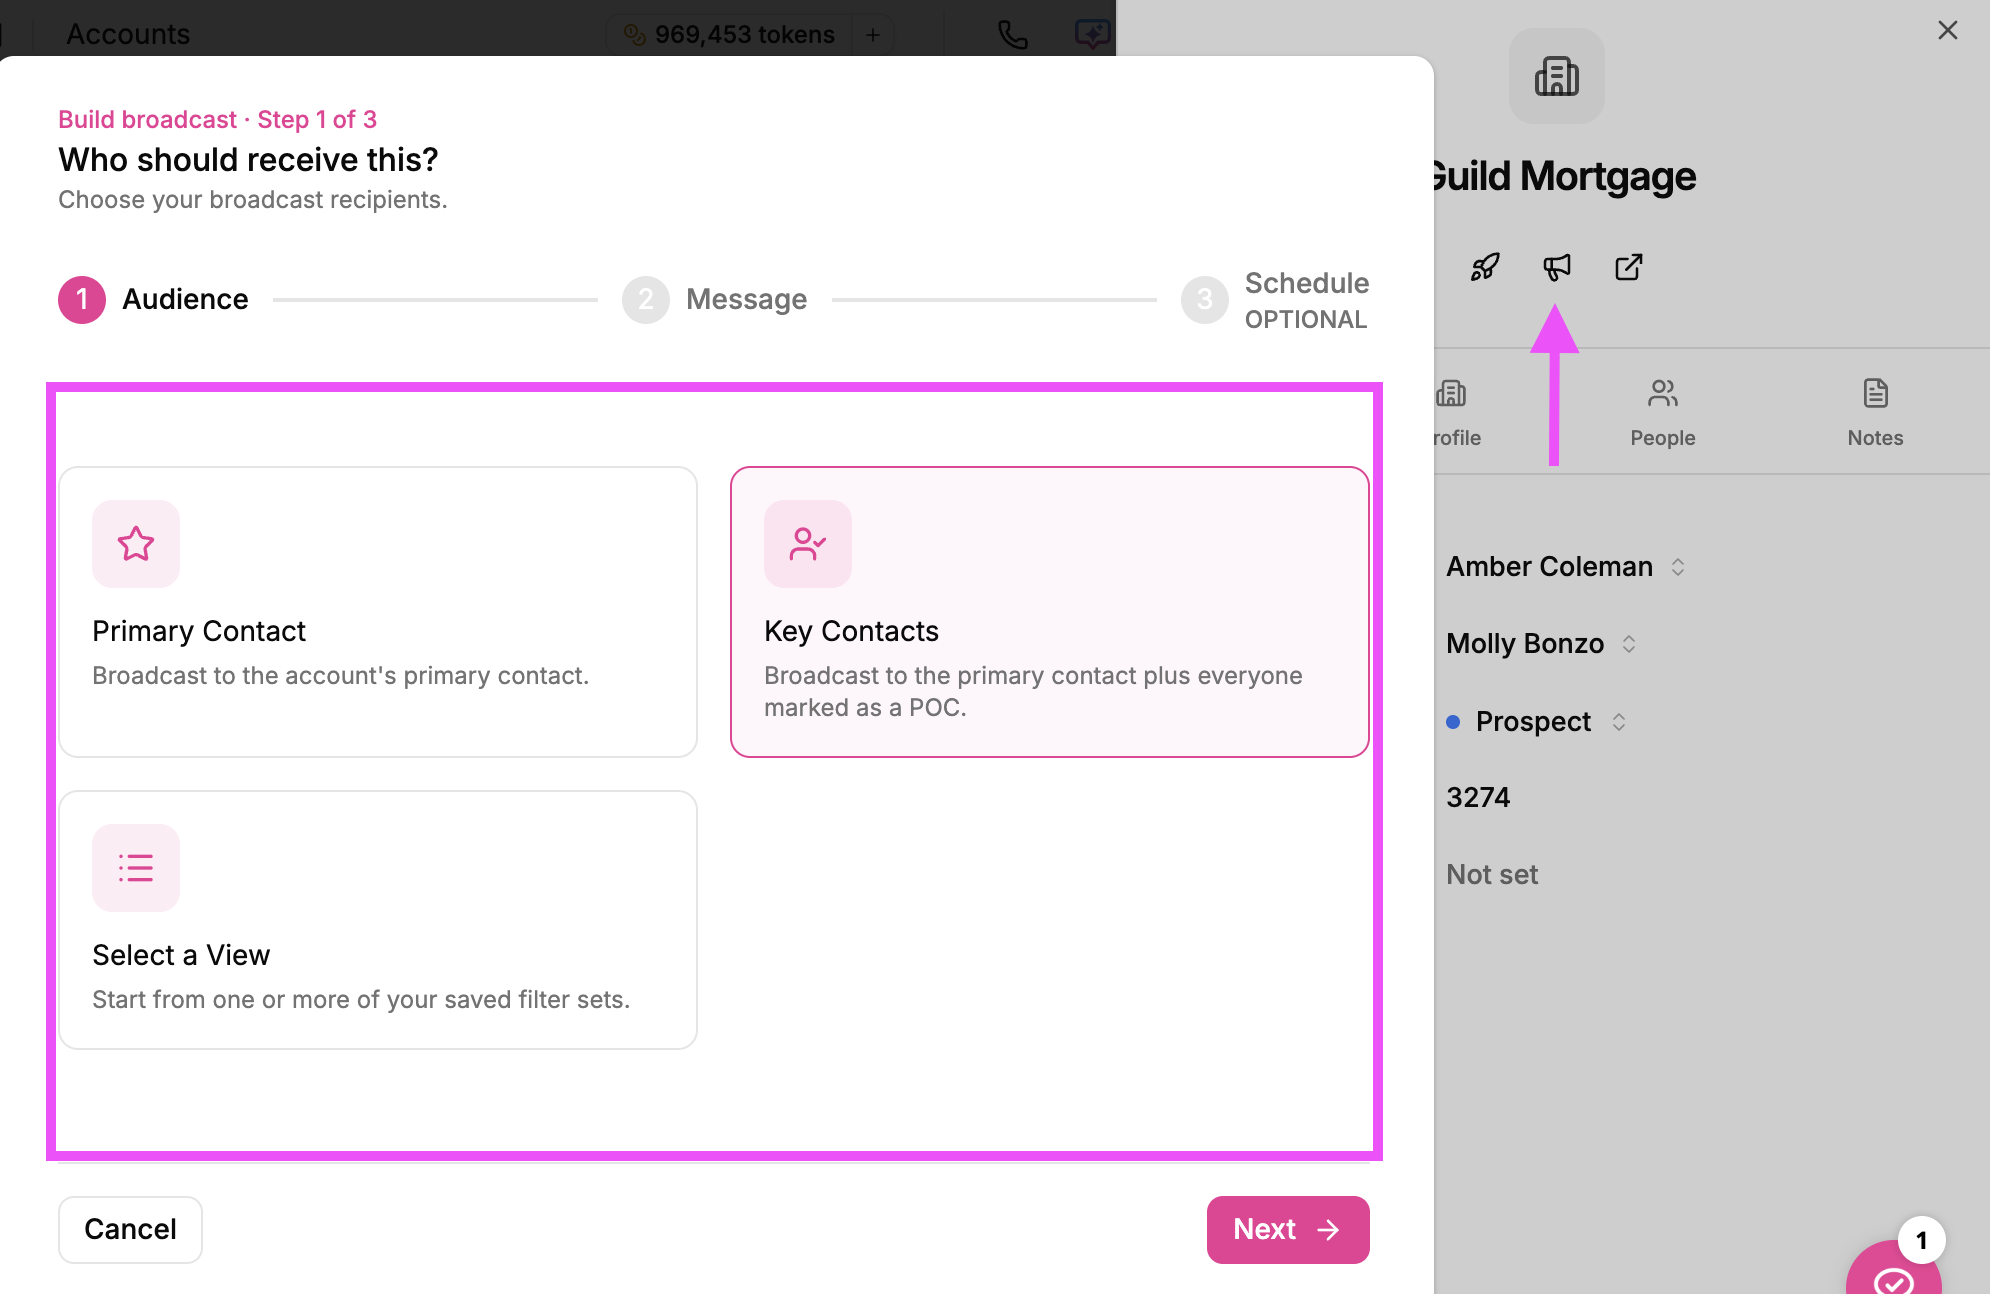
Task: Switch to the People tab
Action: (1663, 412)
